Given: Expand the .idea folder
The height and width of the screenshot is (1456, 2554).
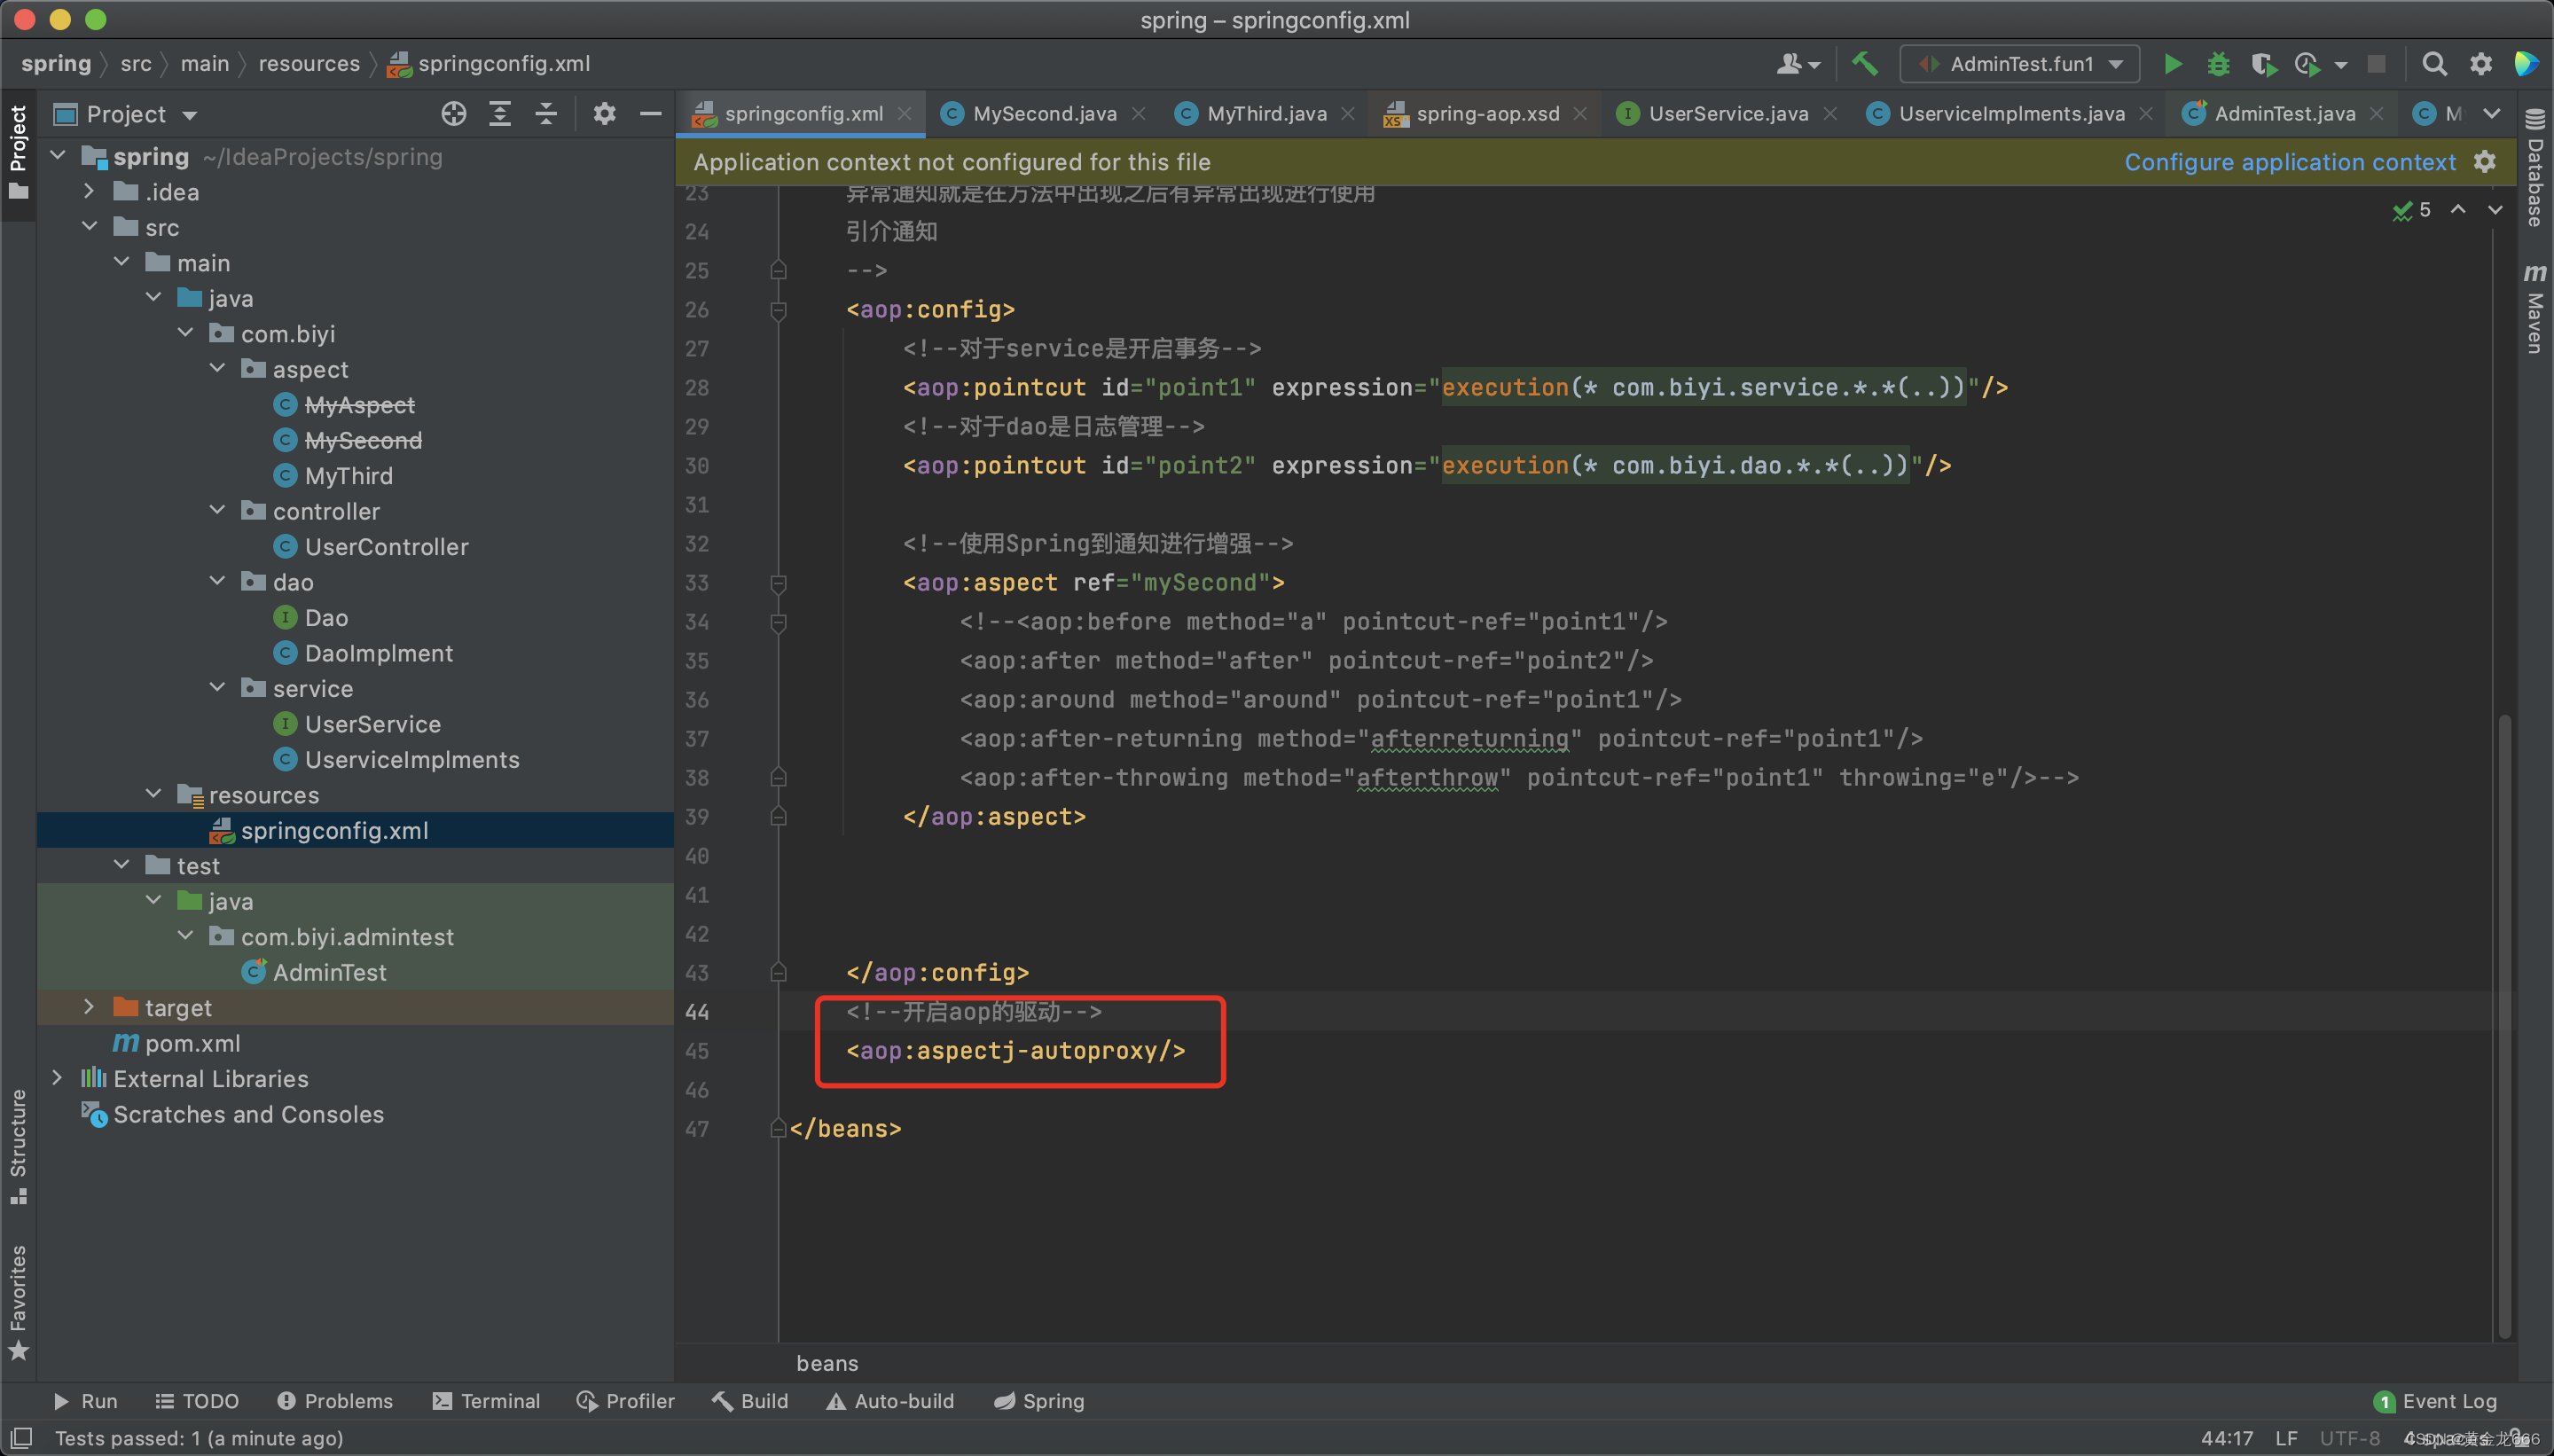Looking at the screenshot, I should pyautogui.click(x=90, y=191).
